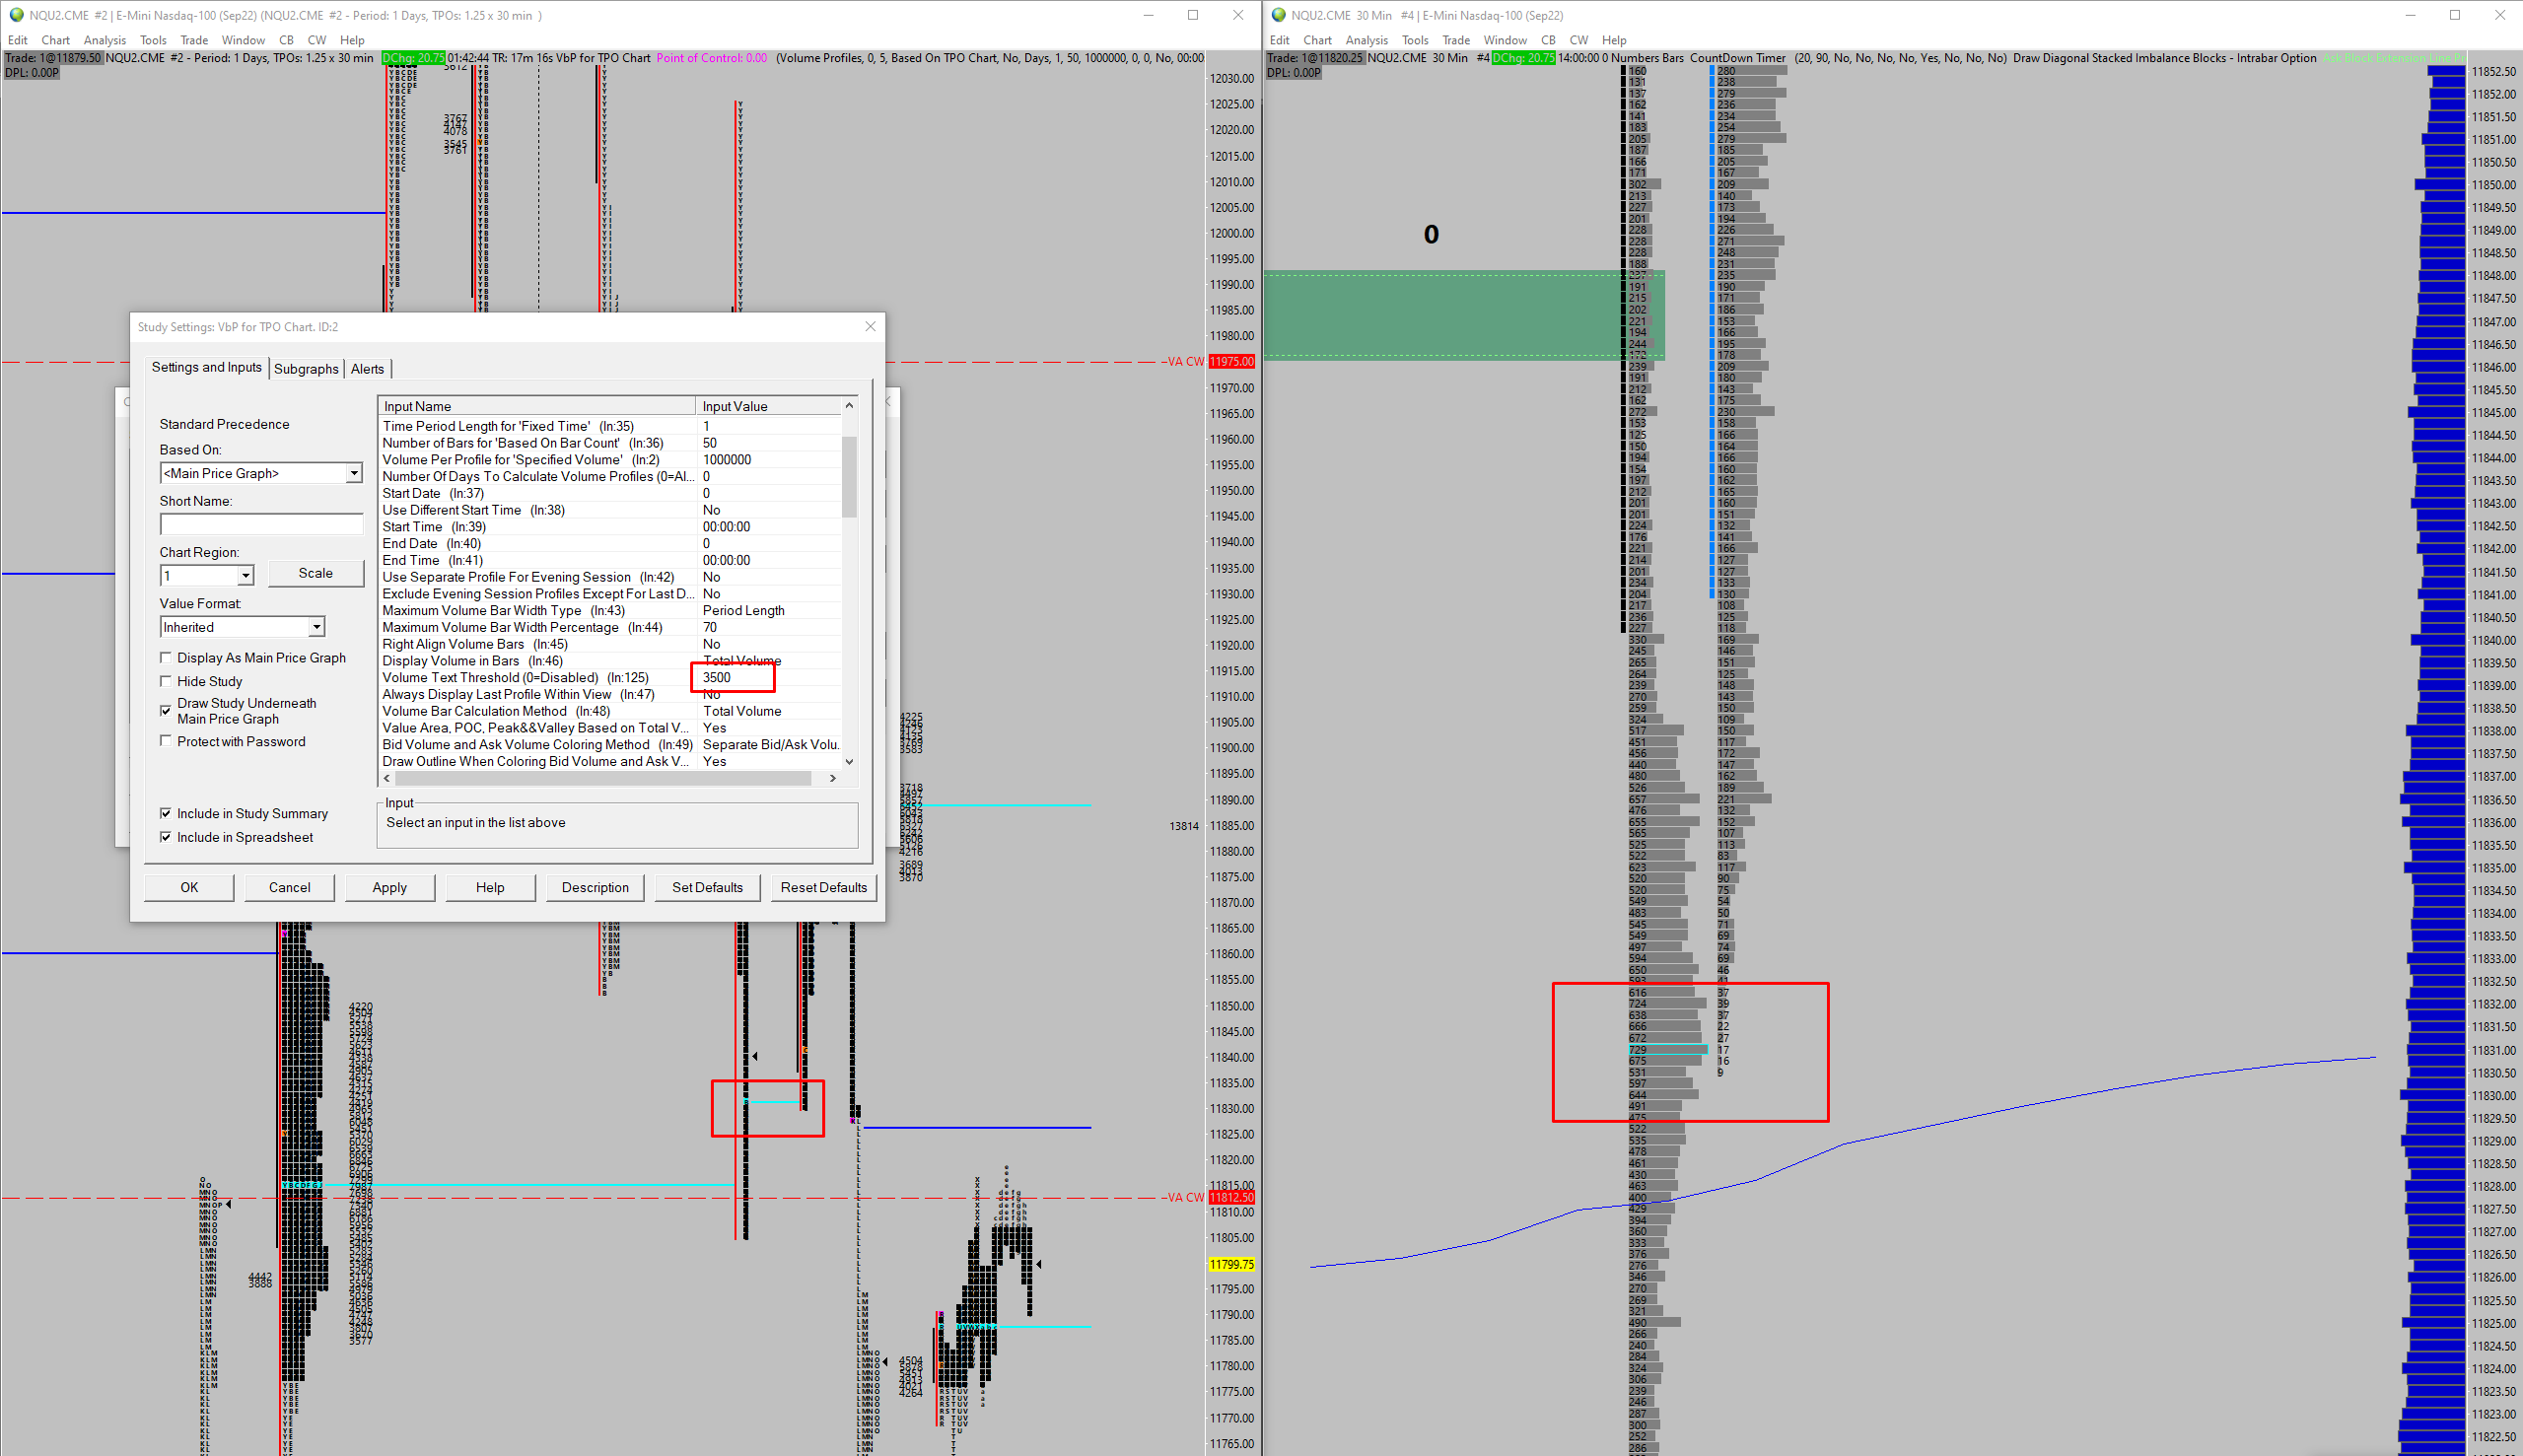Open the Based On dropdown
The height and width of the screenshot is (1456, 2523).
pyautogui.click(x=353, y=473)
